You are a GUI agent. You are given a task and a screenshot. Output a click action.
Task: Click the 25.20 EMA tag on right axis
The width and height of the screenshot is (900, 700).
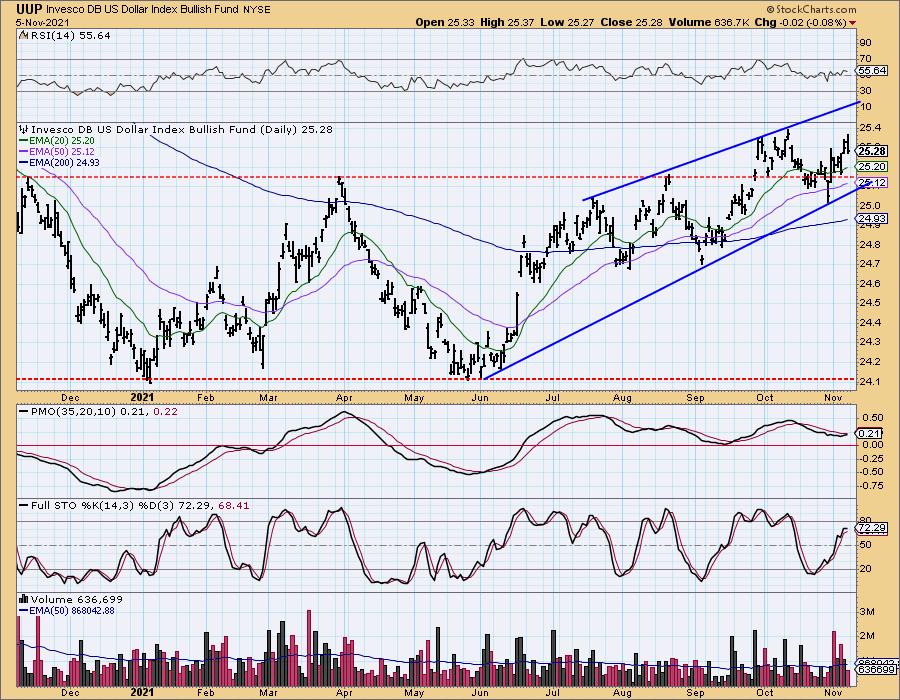point(872,167)
